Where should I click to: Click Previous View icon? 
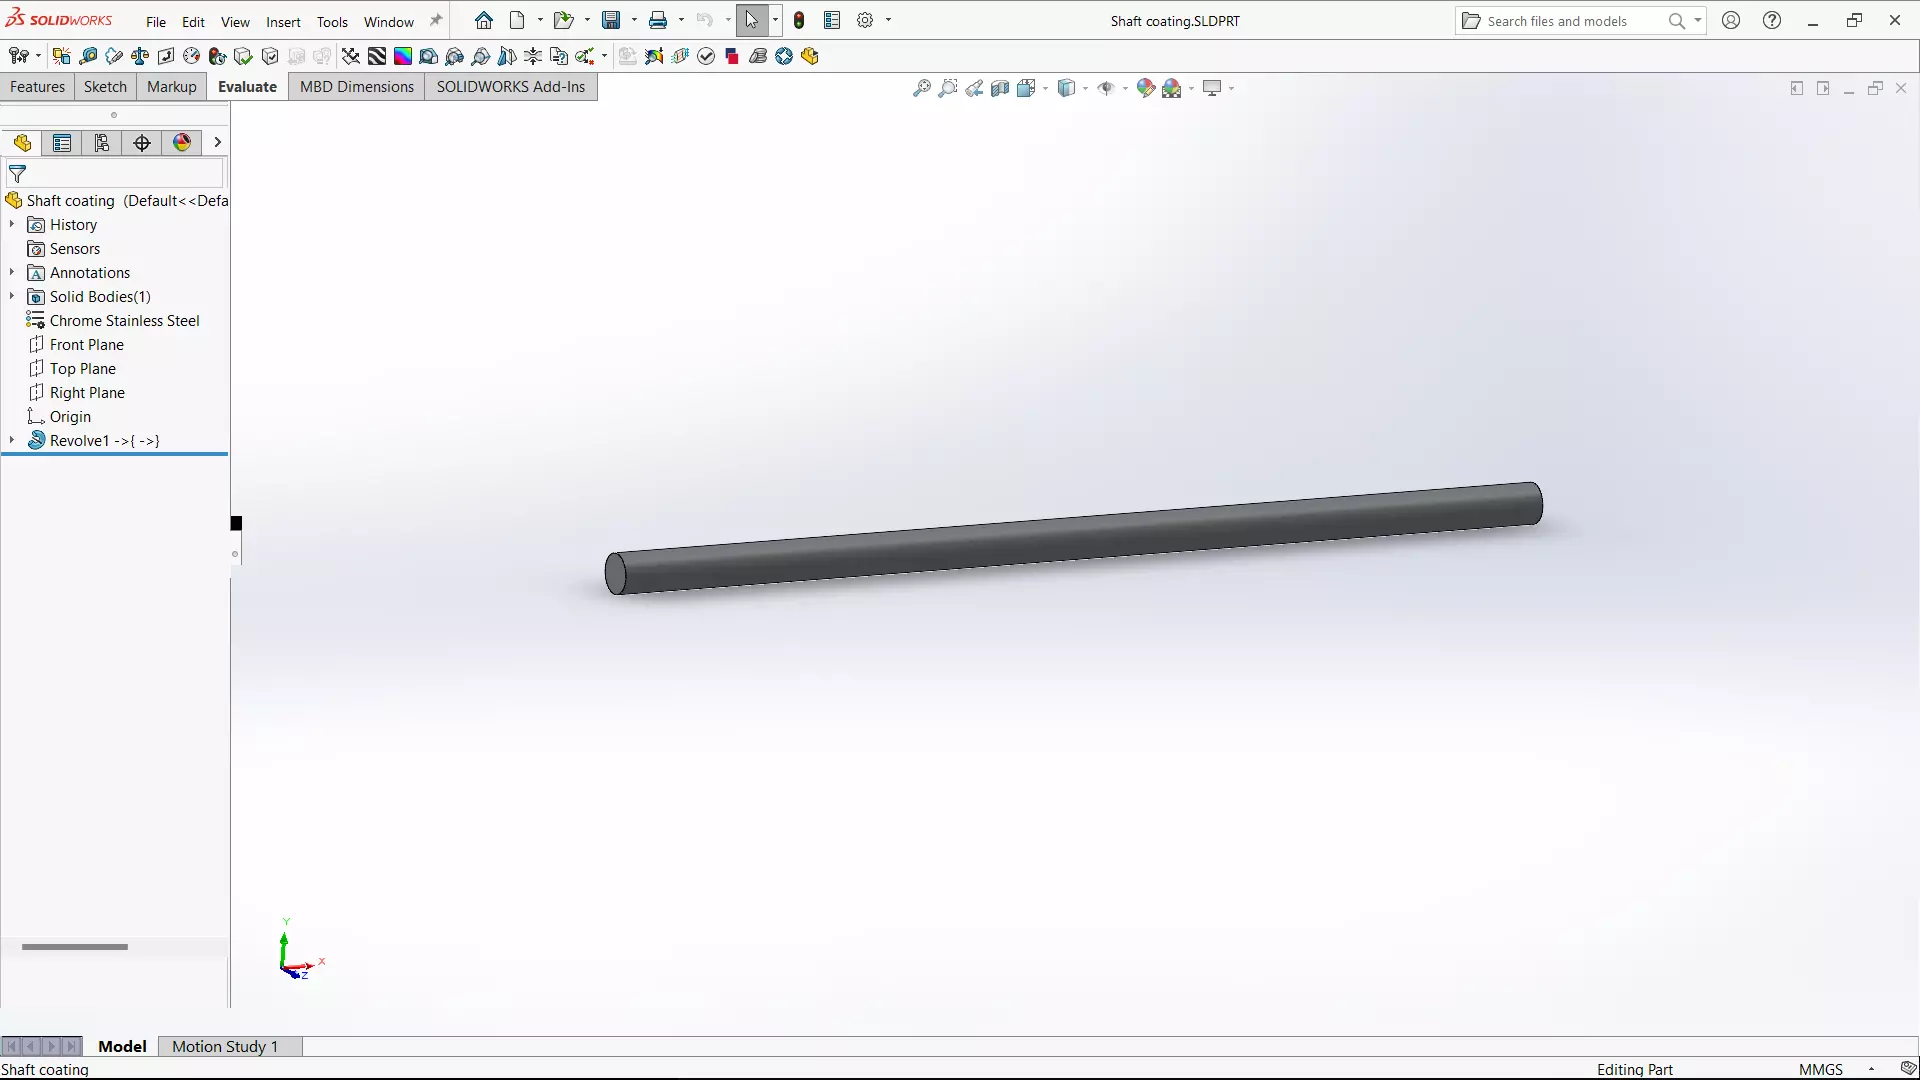pyautogui.click(x=974, y=88)
